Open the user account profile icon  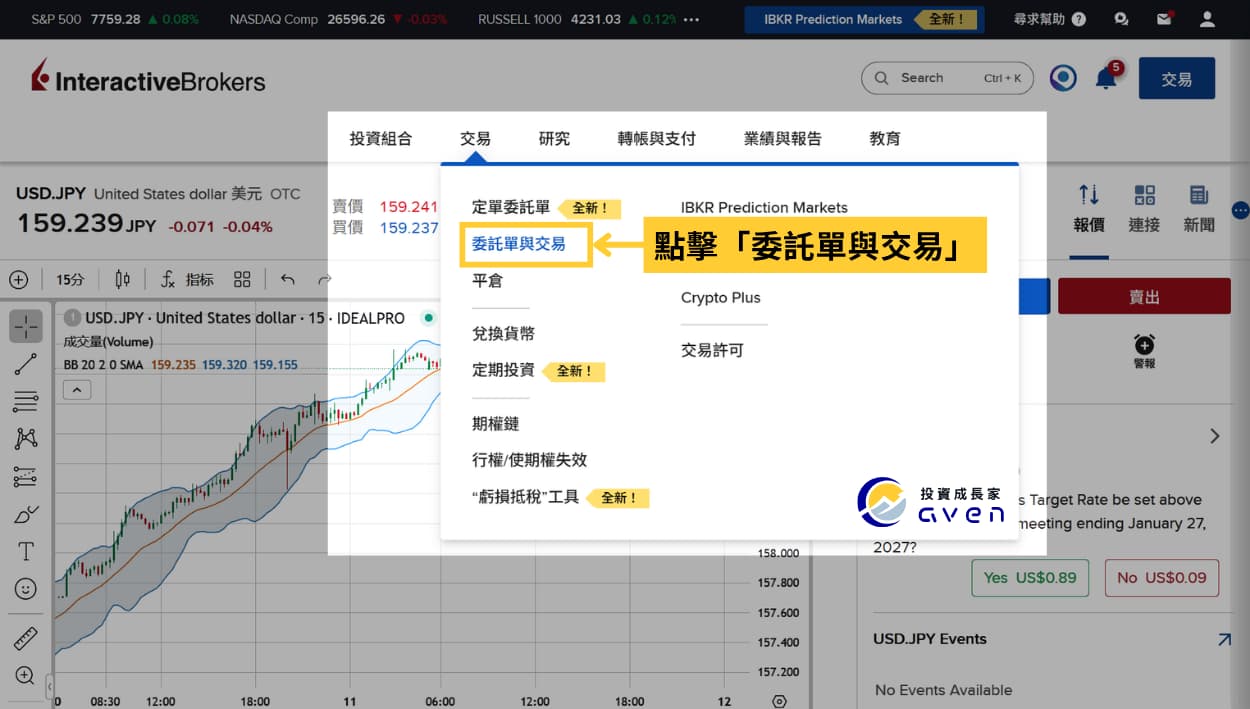tap(1208, 19)
